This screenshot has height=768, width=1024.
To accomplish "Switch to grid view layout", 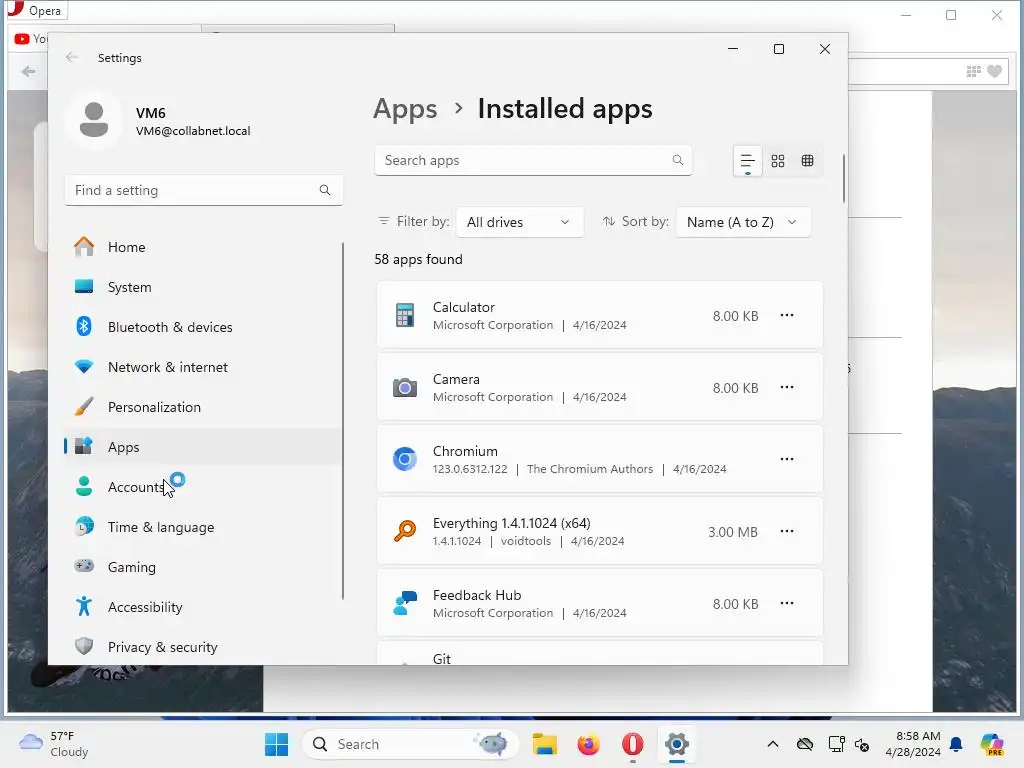I will coord(777,161).
